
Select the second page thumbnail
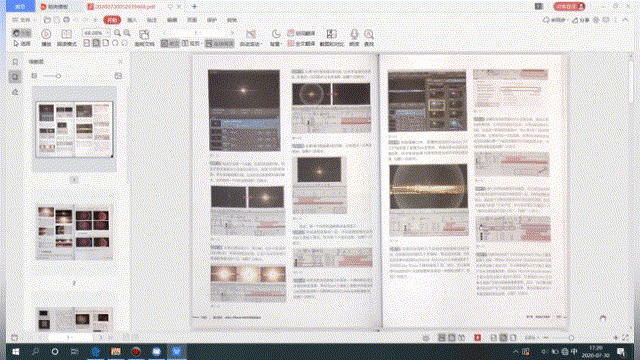(x=74, y=233)
